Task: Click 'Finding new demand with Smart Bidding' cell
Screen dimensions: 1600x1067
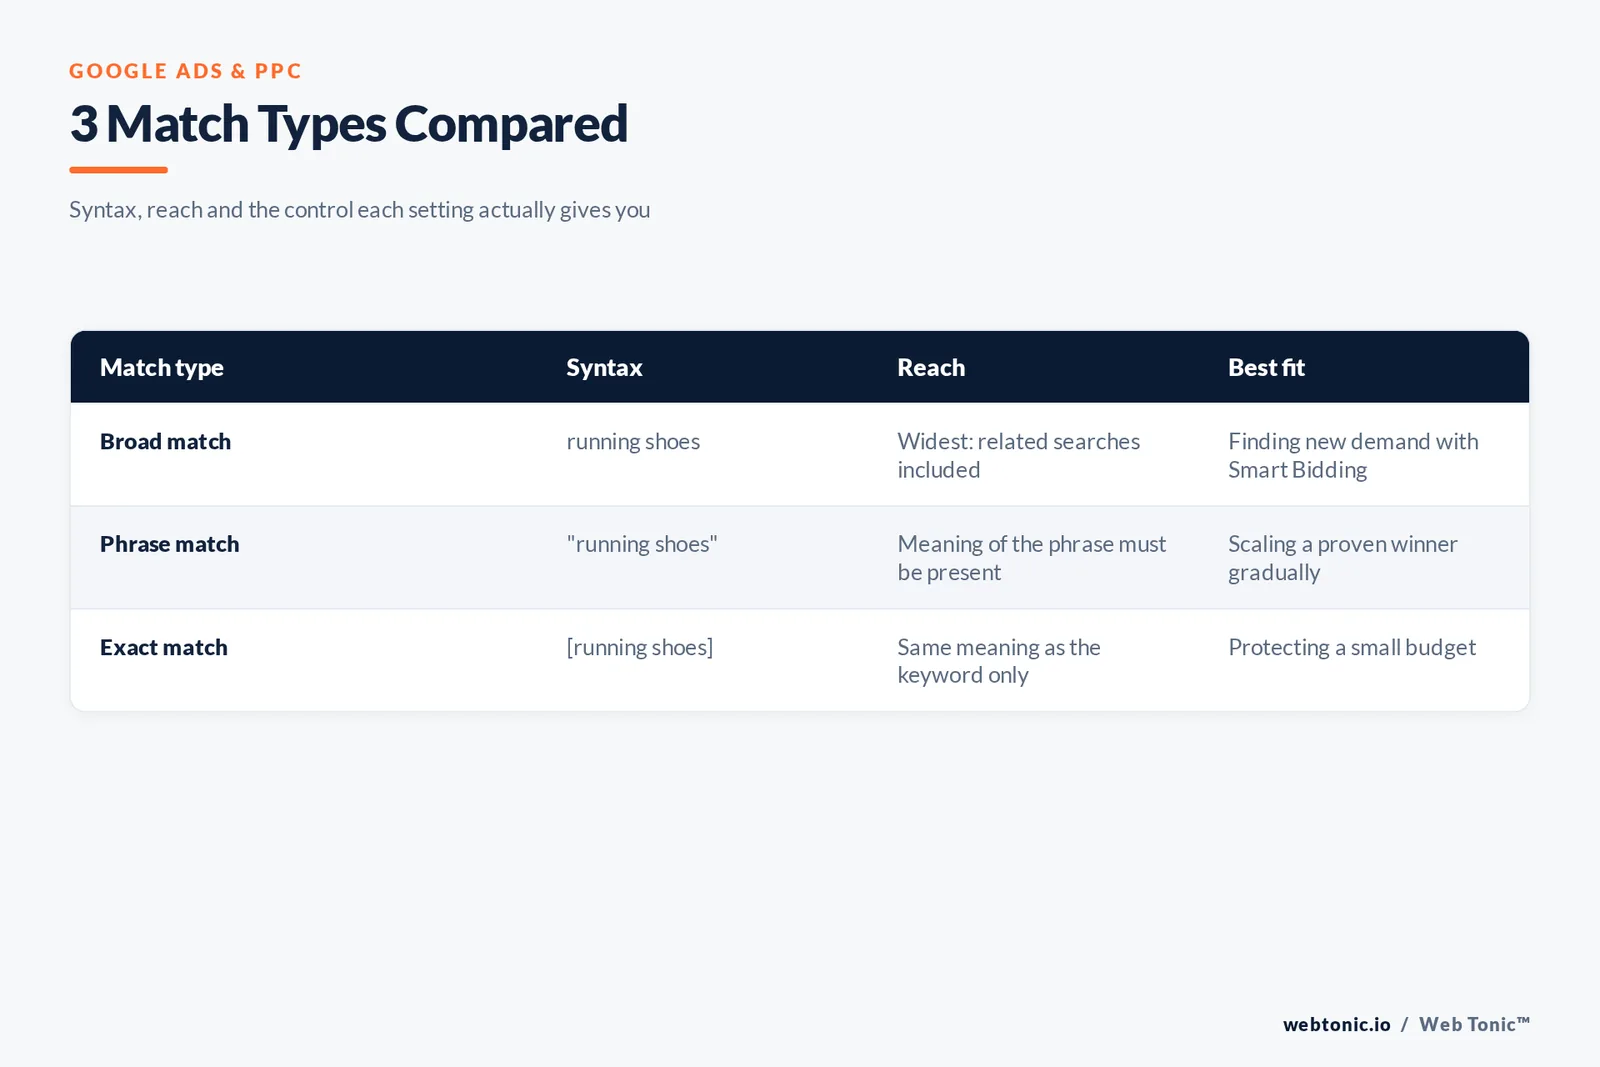Action: [1353, 456]
